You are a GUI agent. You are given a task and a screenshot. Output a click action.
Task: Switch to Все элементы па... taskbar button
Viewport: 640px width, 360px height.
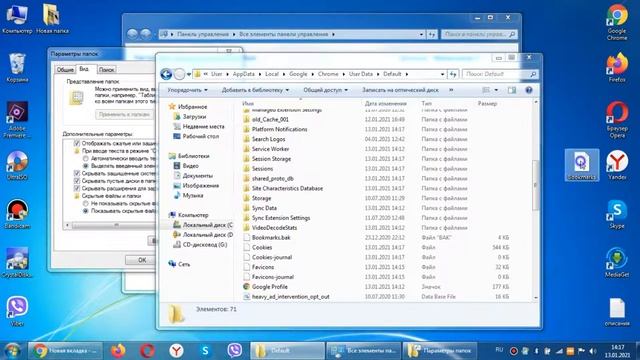point(363,351)
